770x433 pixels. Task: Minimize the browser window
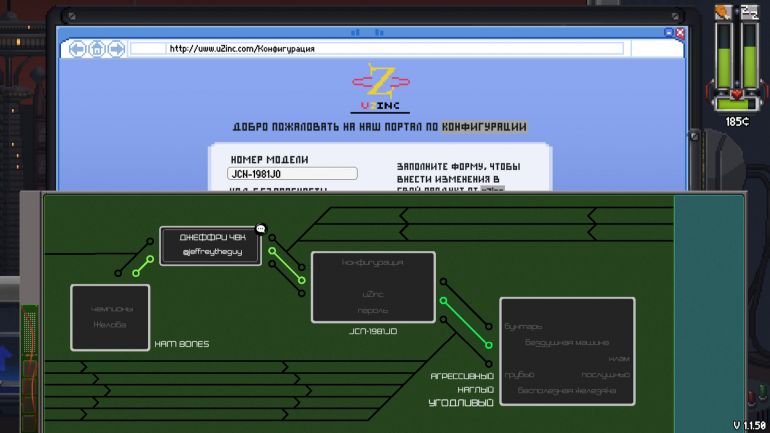[x=668, y=33]
